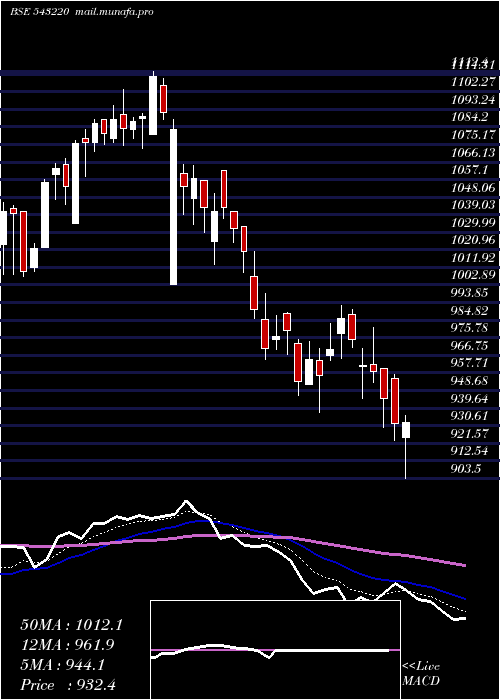Click inside the MACD inset chart box
500x700 pixels.
coord(275,650)
